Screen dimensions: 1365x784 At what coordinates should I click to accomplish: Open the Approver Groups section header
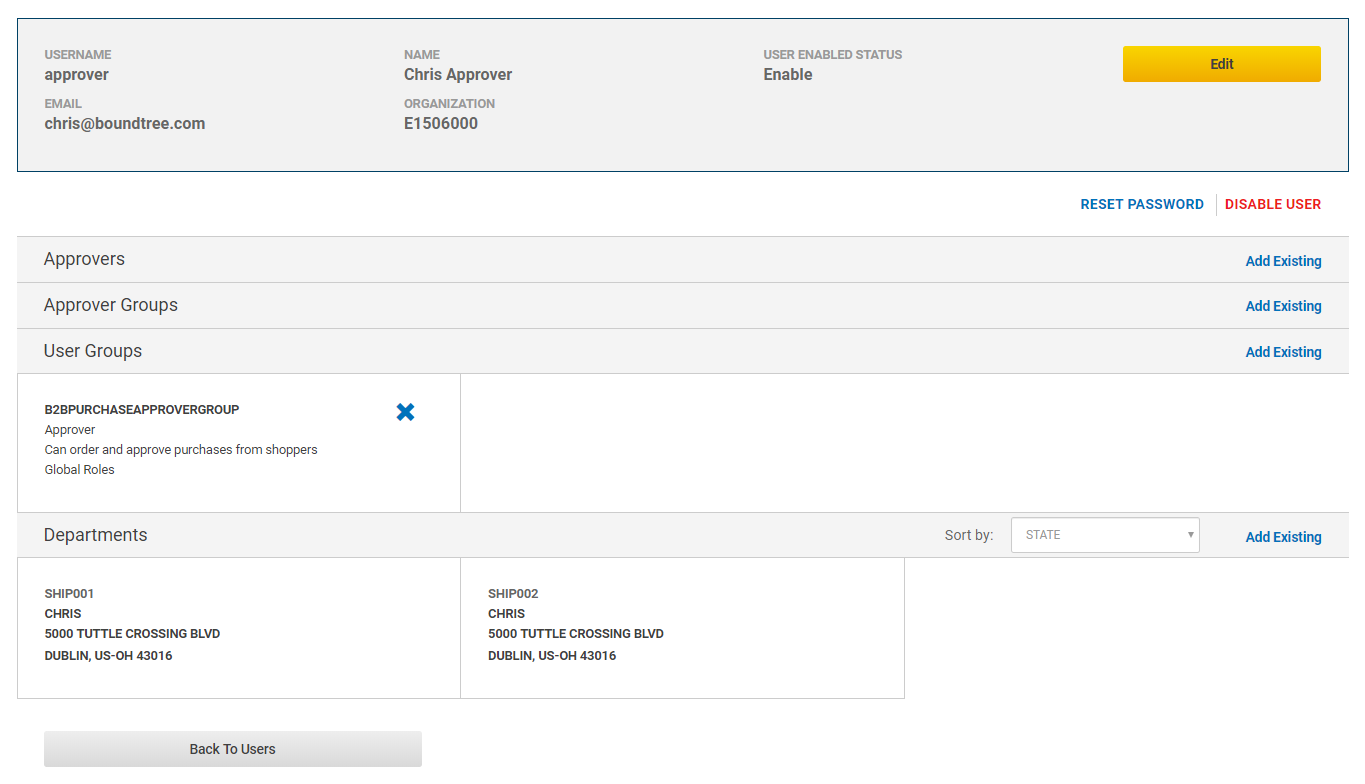click(110, 305)
